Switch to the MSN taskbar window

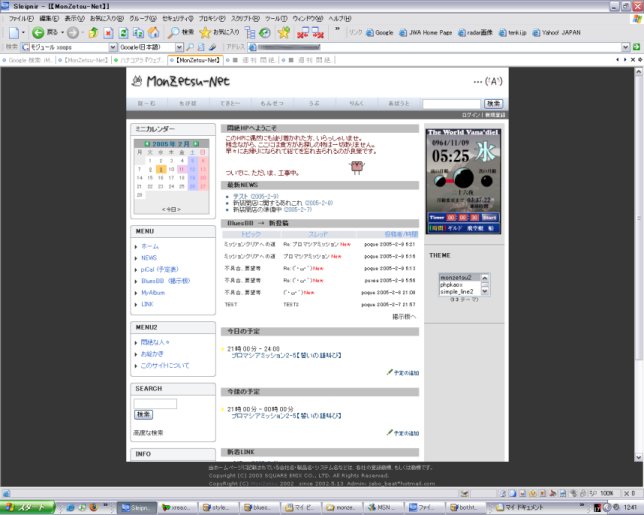(x=383, y=508)
